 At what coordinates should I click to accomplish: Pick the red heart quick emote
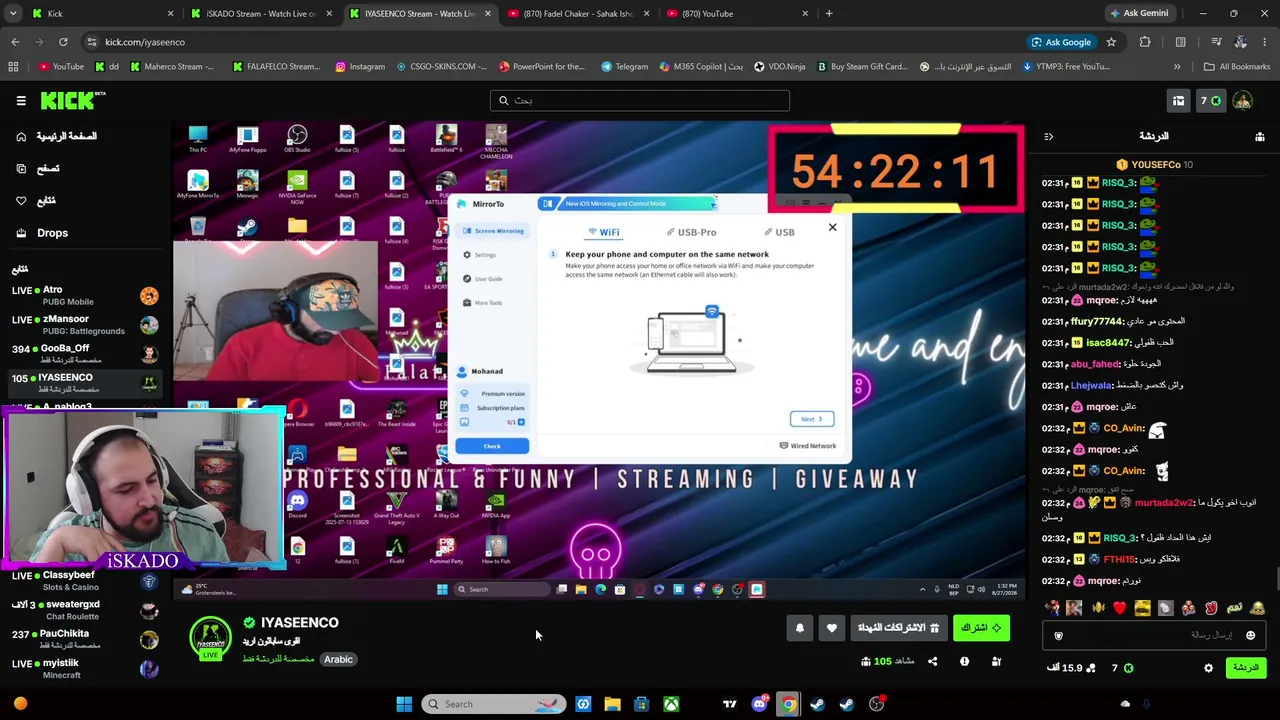point(1119,607)
